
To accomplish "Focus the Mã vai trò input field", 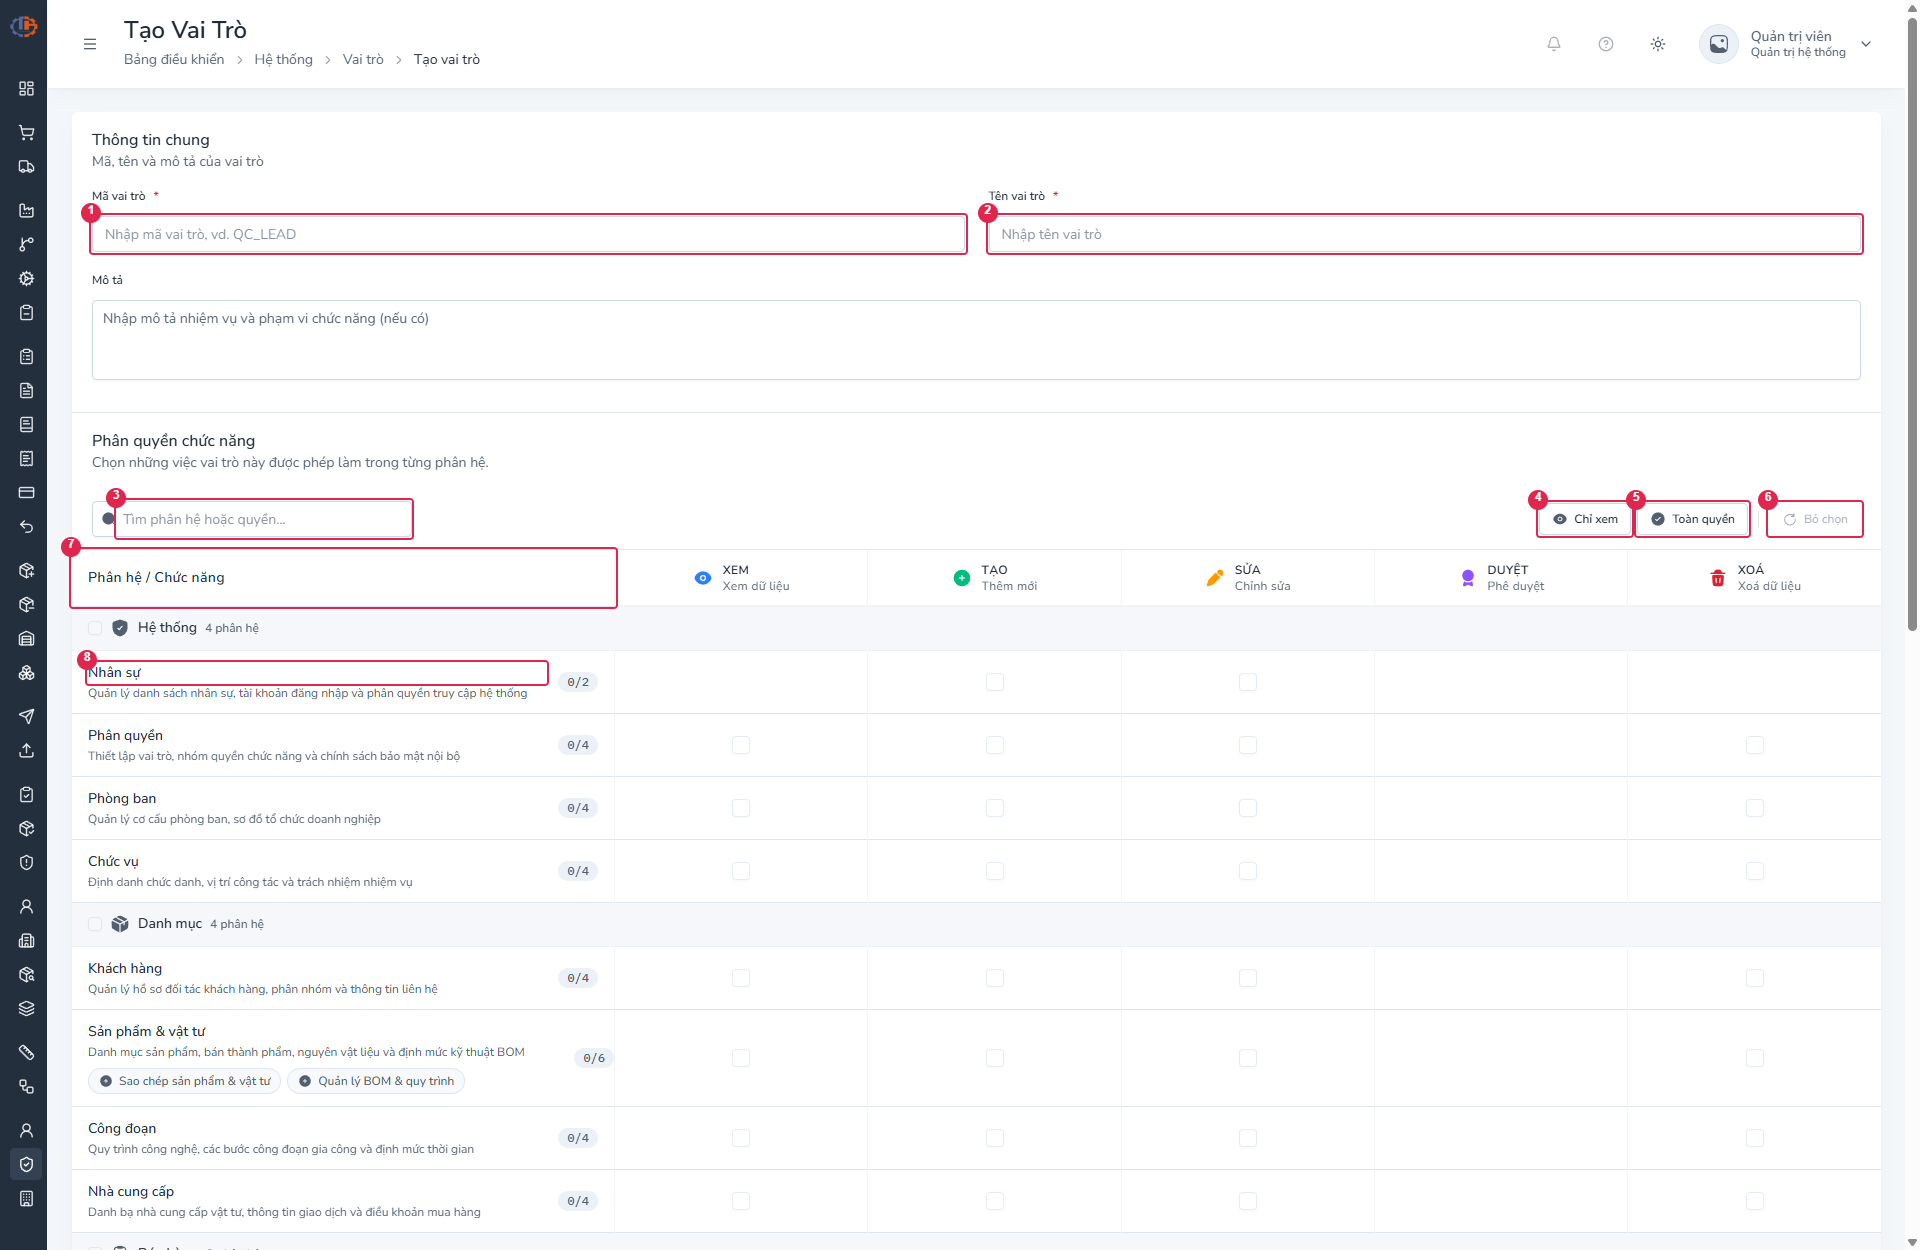I will pos(528,234).
